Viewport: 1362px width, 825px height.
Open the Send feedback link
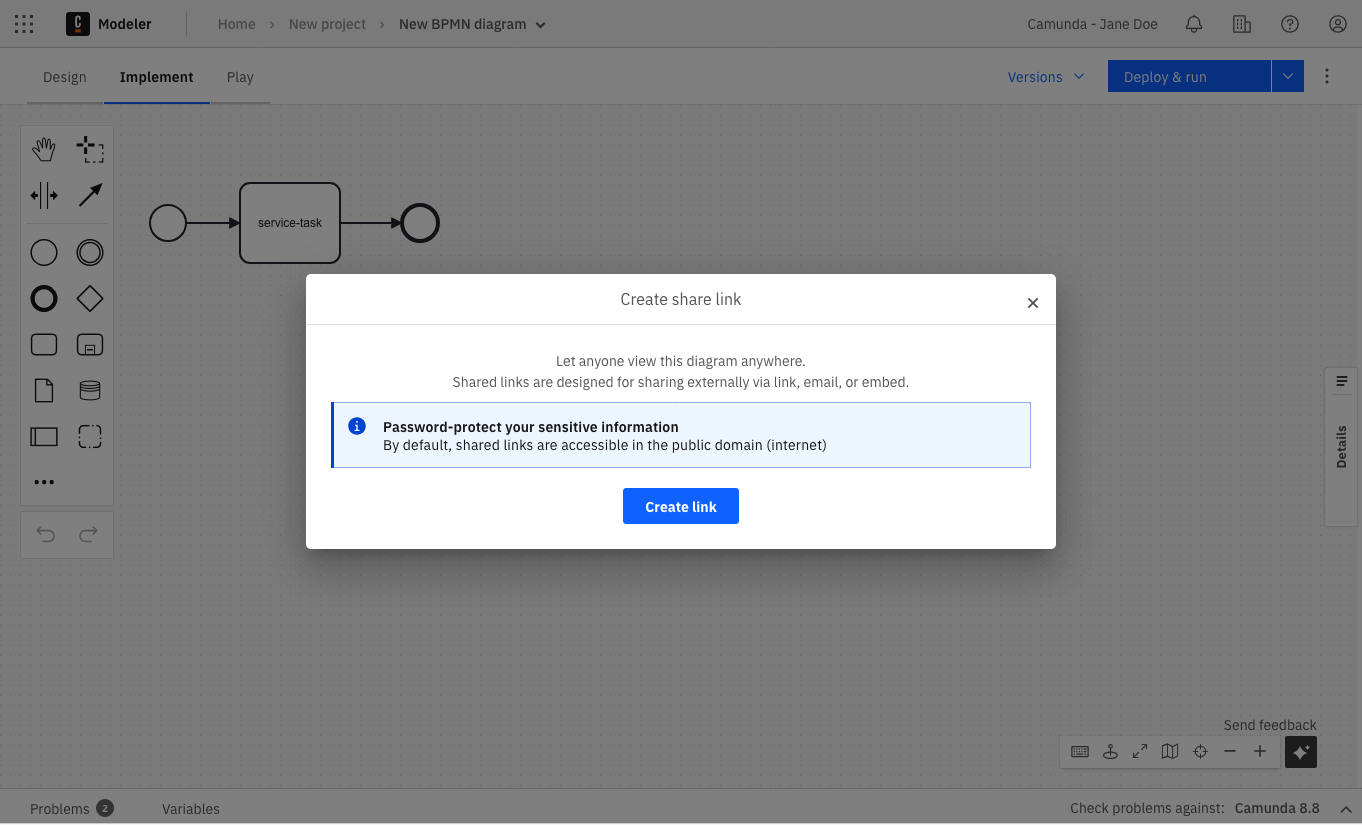pyautogui.click(x=1270, y=724)
